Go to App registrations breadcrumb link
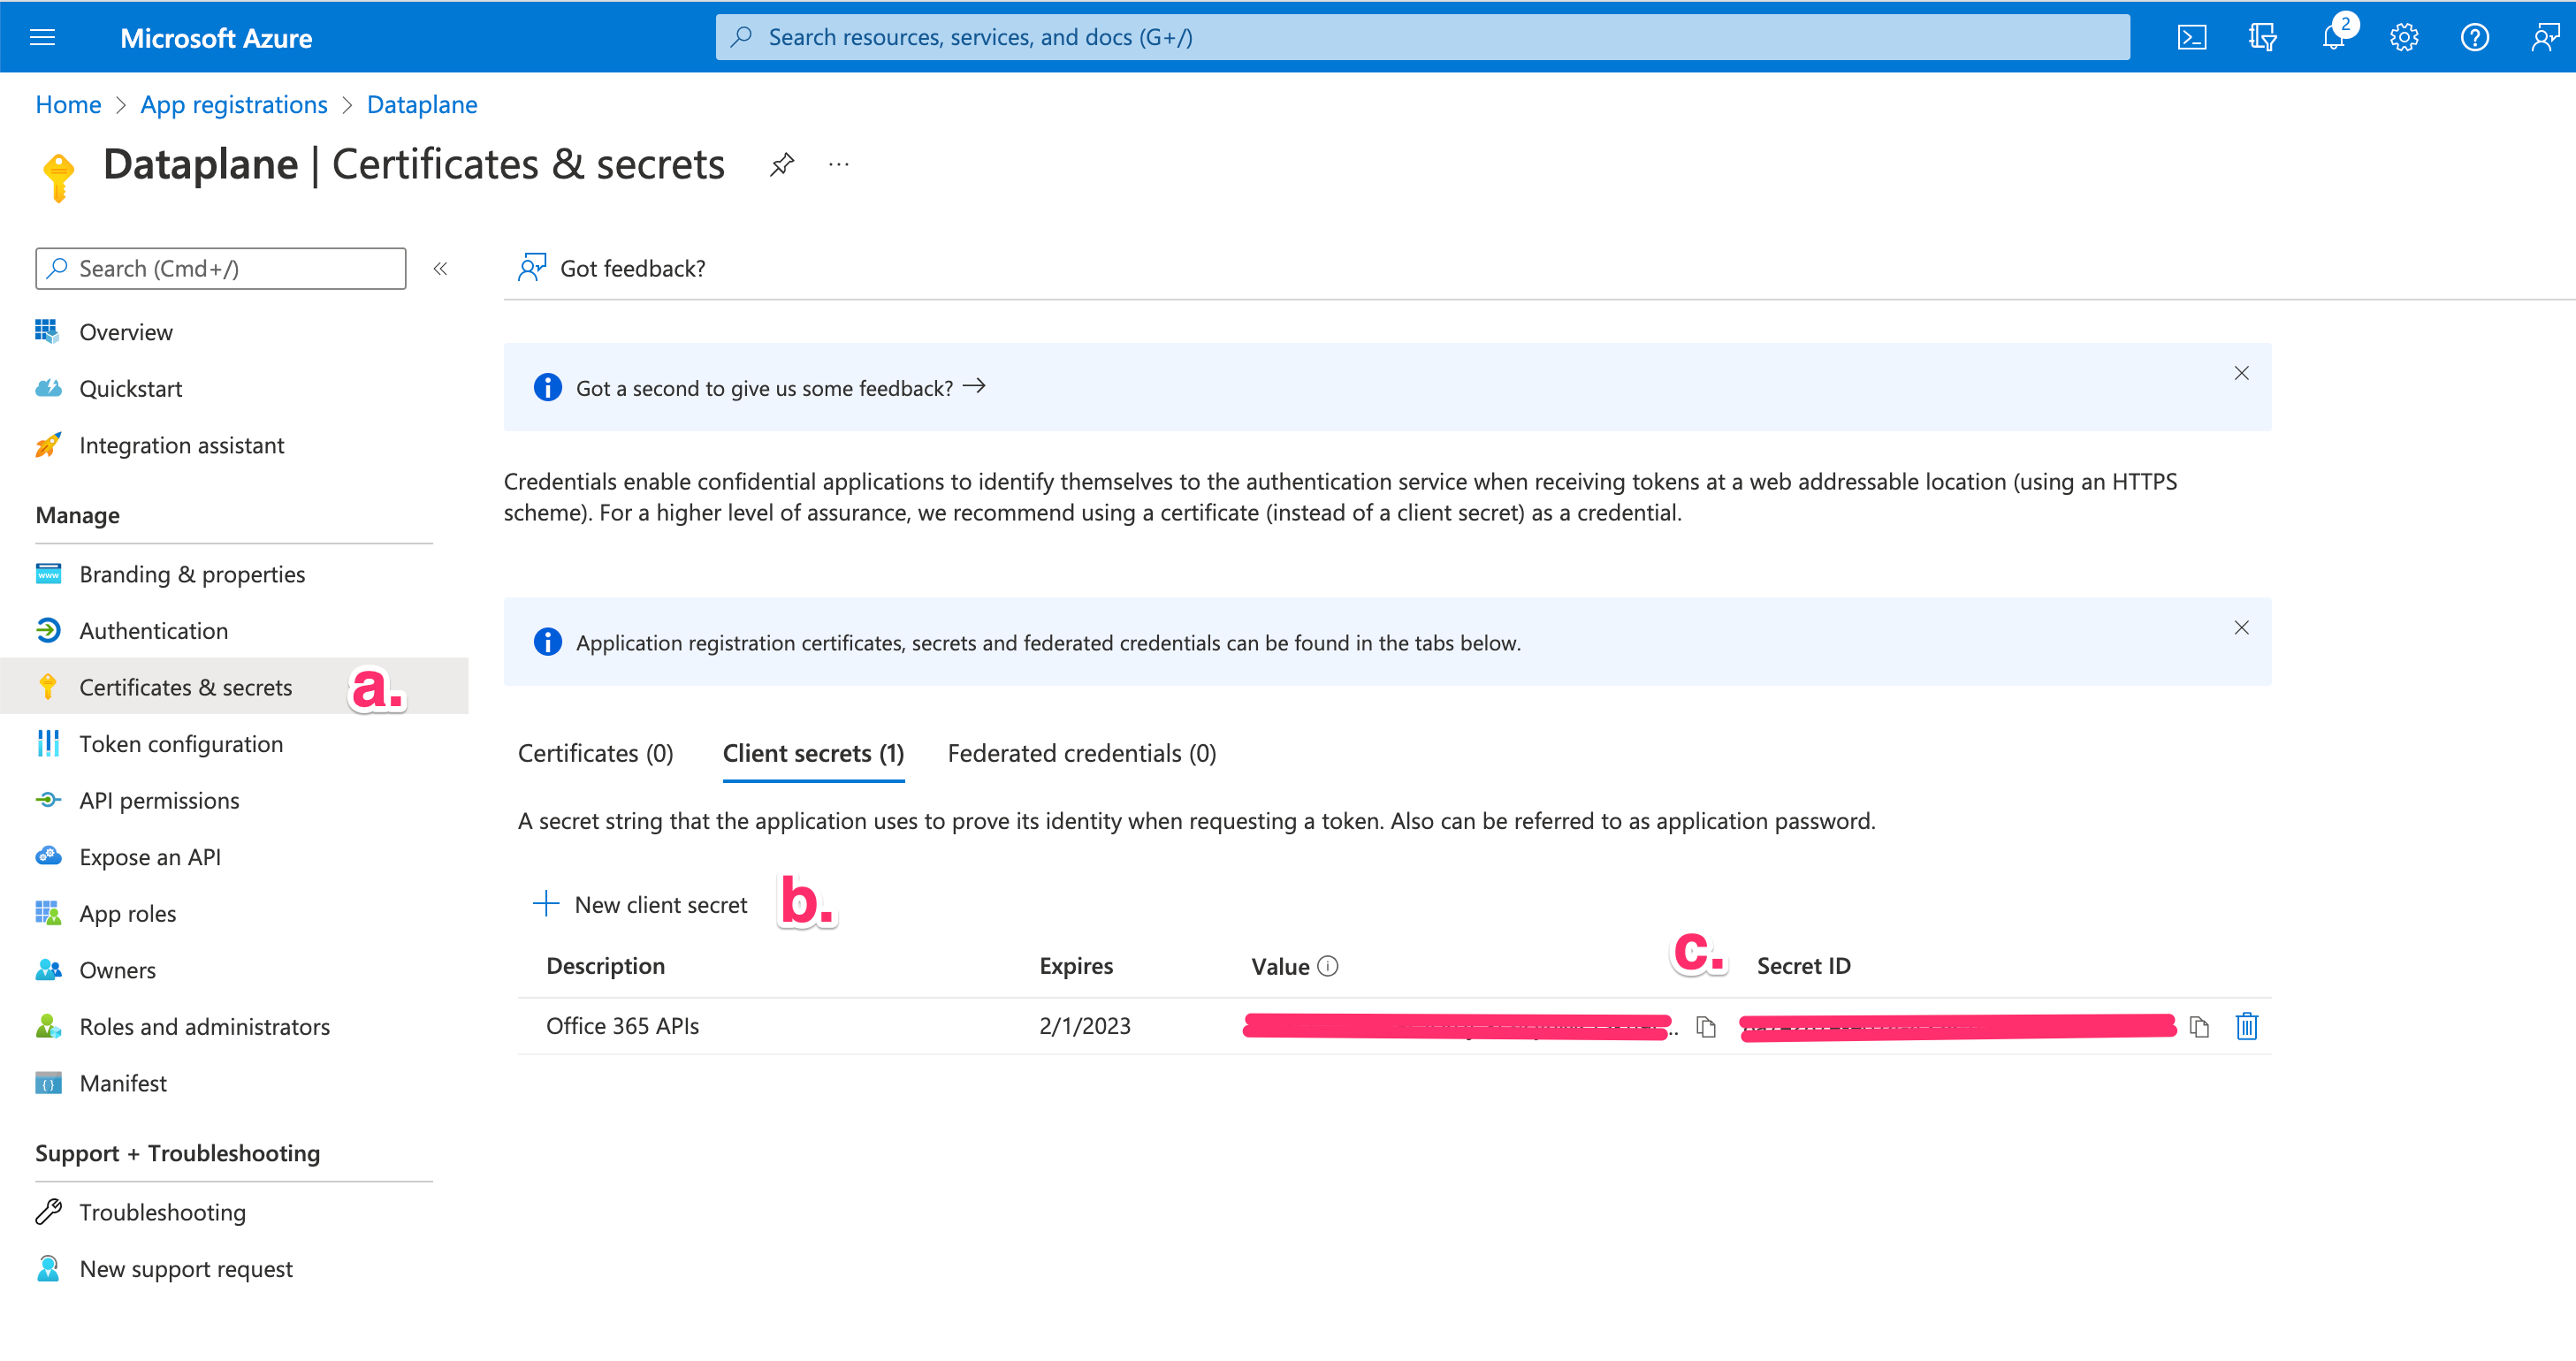The height and width of the screenshot is (1361, 2576). pyautogui.click(x=233, y=105)
